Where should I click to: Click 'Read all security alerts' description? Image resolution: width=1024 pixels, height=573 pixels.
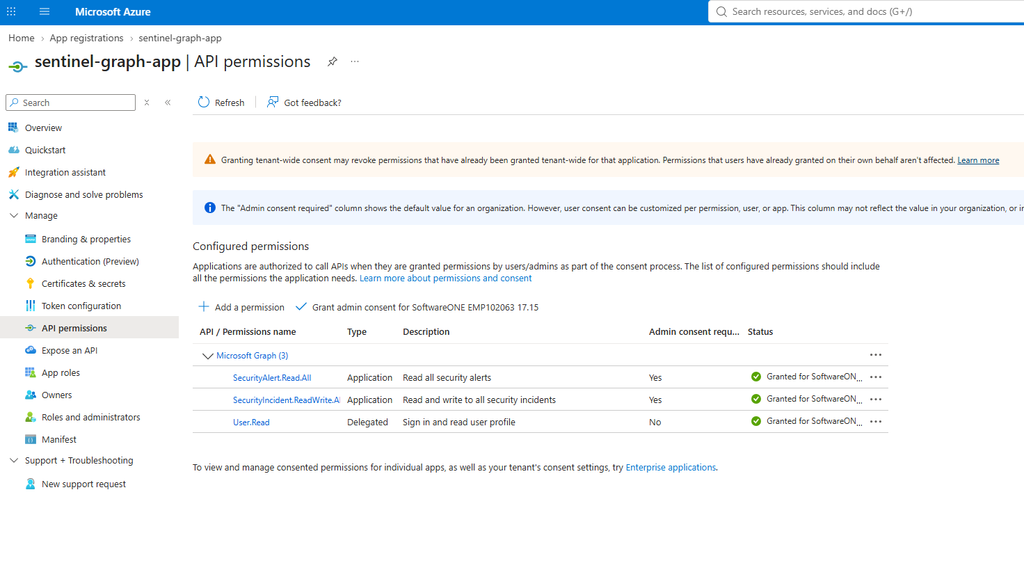click(x=447, y=378)
